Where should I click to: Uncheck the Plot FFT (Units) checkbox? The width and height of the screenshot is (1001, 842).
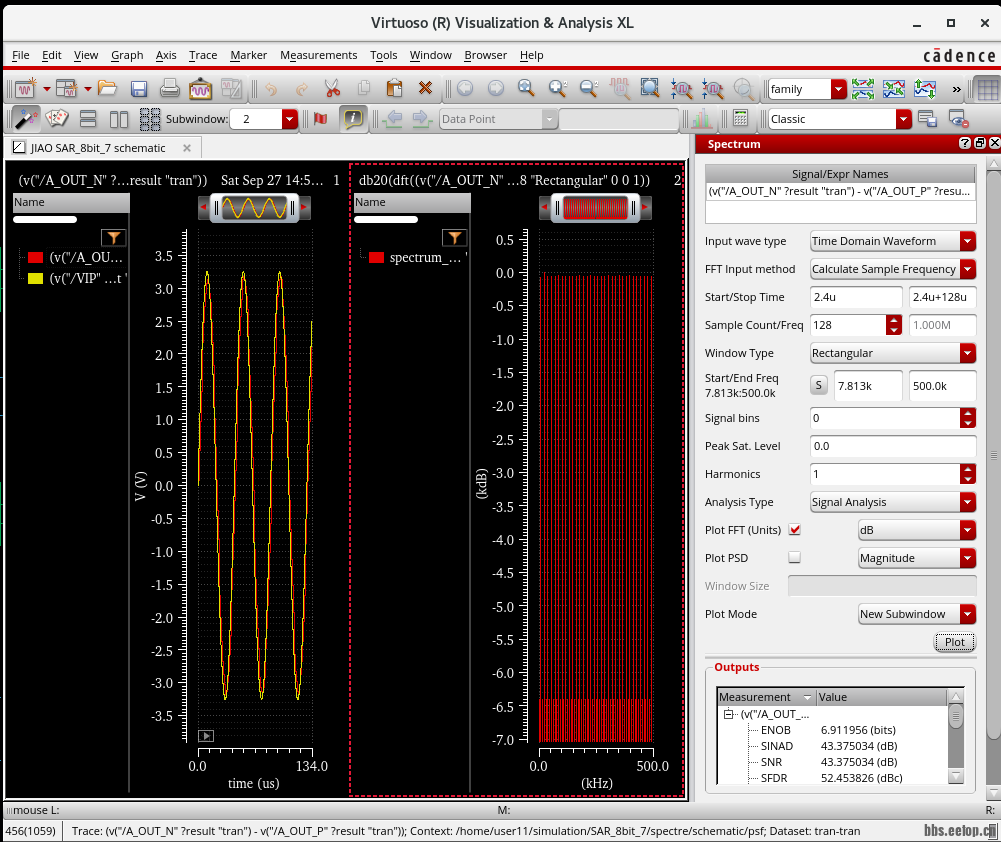[795, 530]
